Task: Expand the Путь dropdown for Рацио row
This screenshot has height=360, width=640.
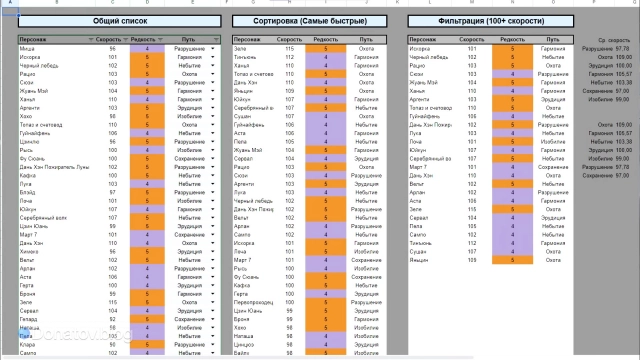Action: point(213,74)
